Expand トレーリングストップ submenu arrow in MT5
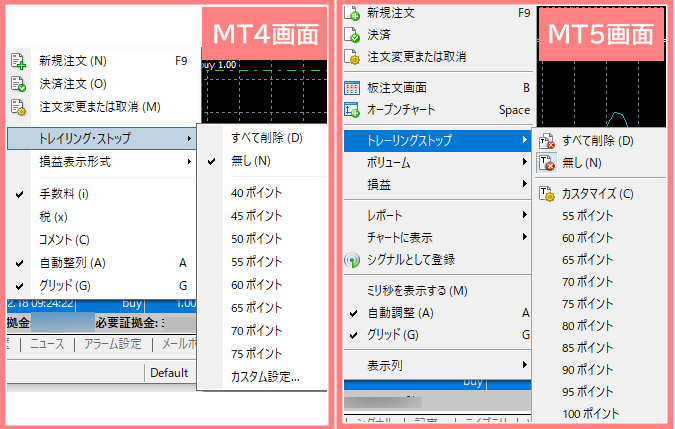Screen dimensions: 675x429 click(x=524, y=140)
